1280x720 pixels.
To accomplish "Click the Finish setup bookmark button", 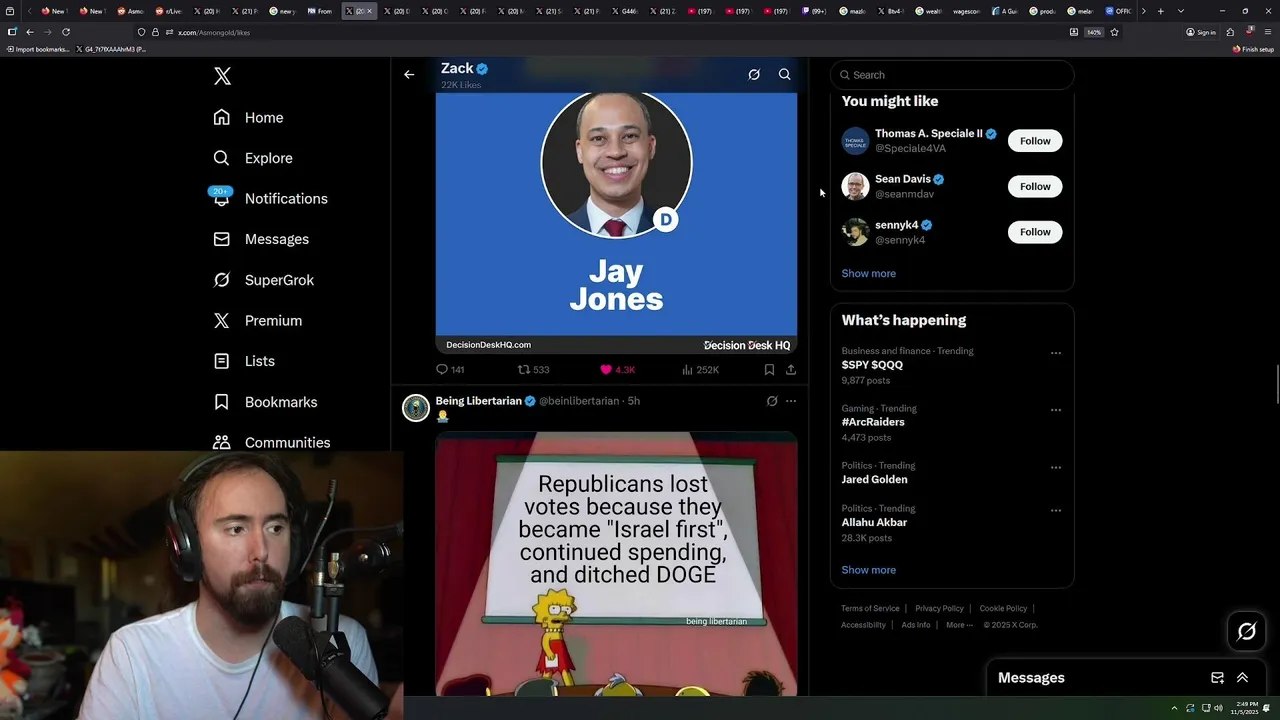I will pos(1253,49).
